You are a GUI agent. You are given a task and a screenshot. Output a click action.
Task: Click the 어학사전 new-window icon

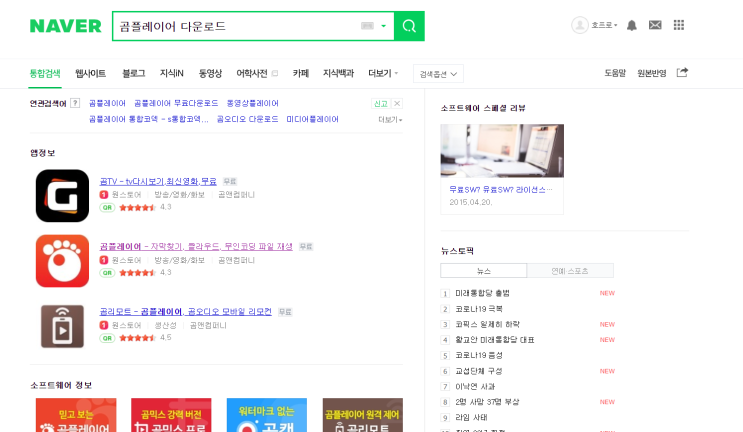[x=275, y=73]
